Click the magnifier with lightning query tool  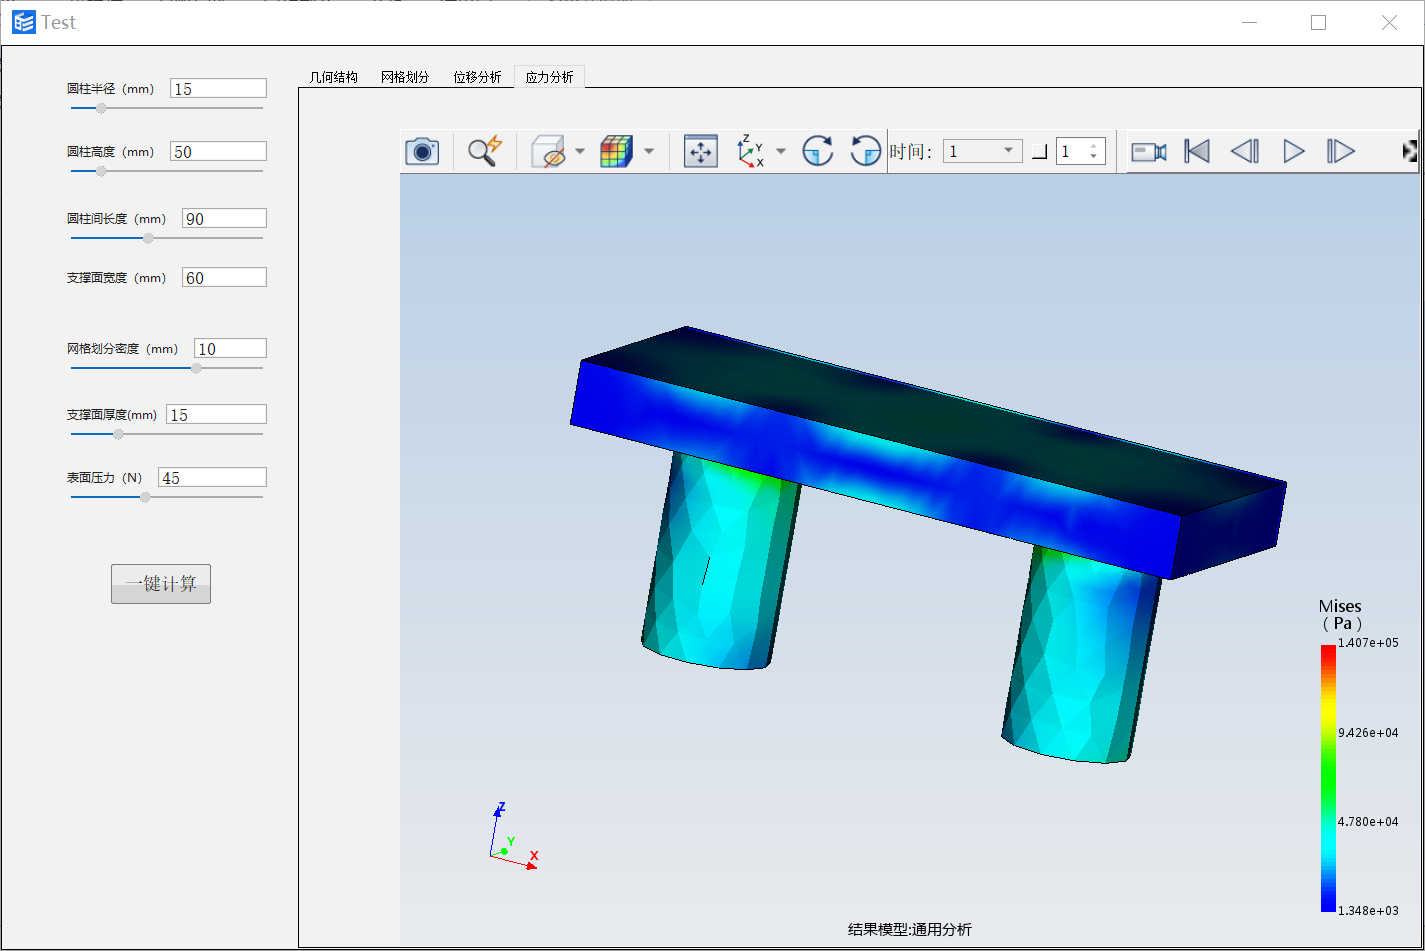pos(485,151)
